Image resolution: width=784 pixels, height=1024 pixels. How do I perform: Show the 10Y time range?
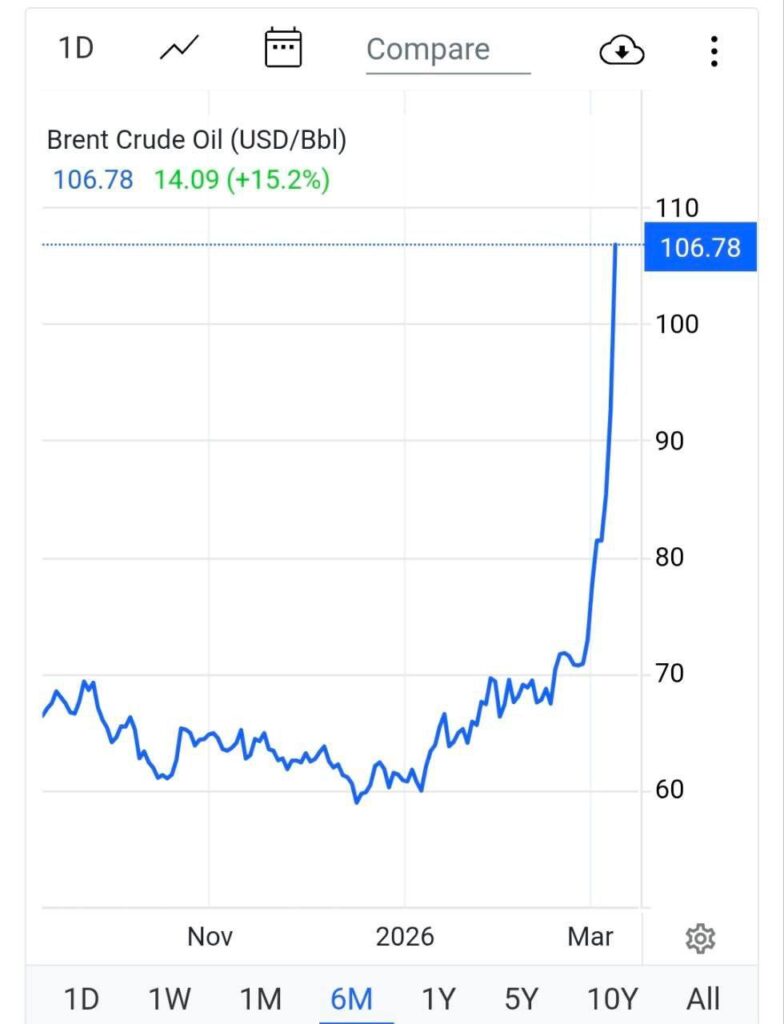pos(612,998)
